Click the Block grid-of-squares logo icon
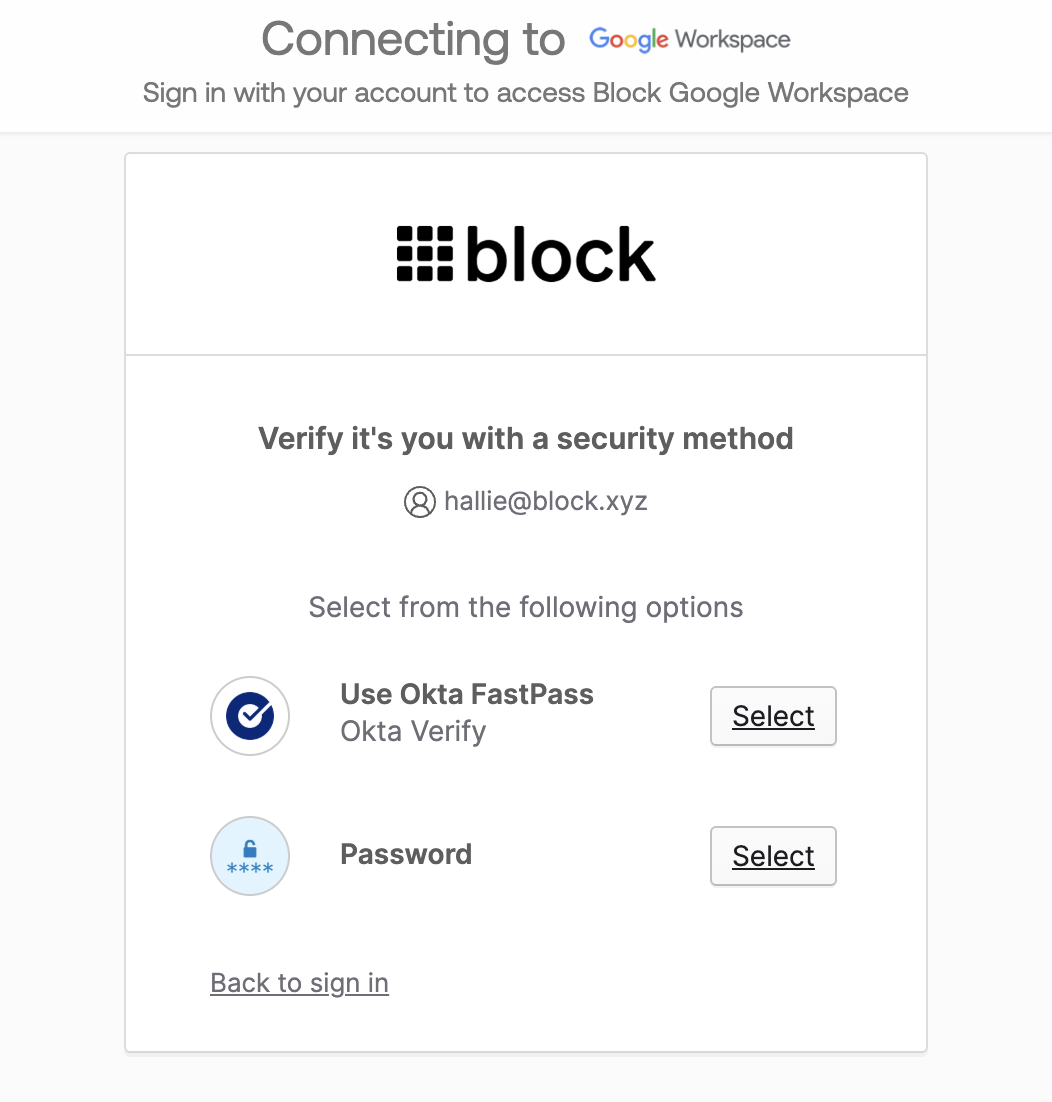 pos(425,254)
